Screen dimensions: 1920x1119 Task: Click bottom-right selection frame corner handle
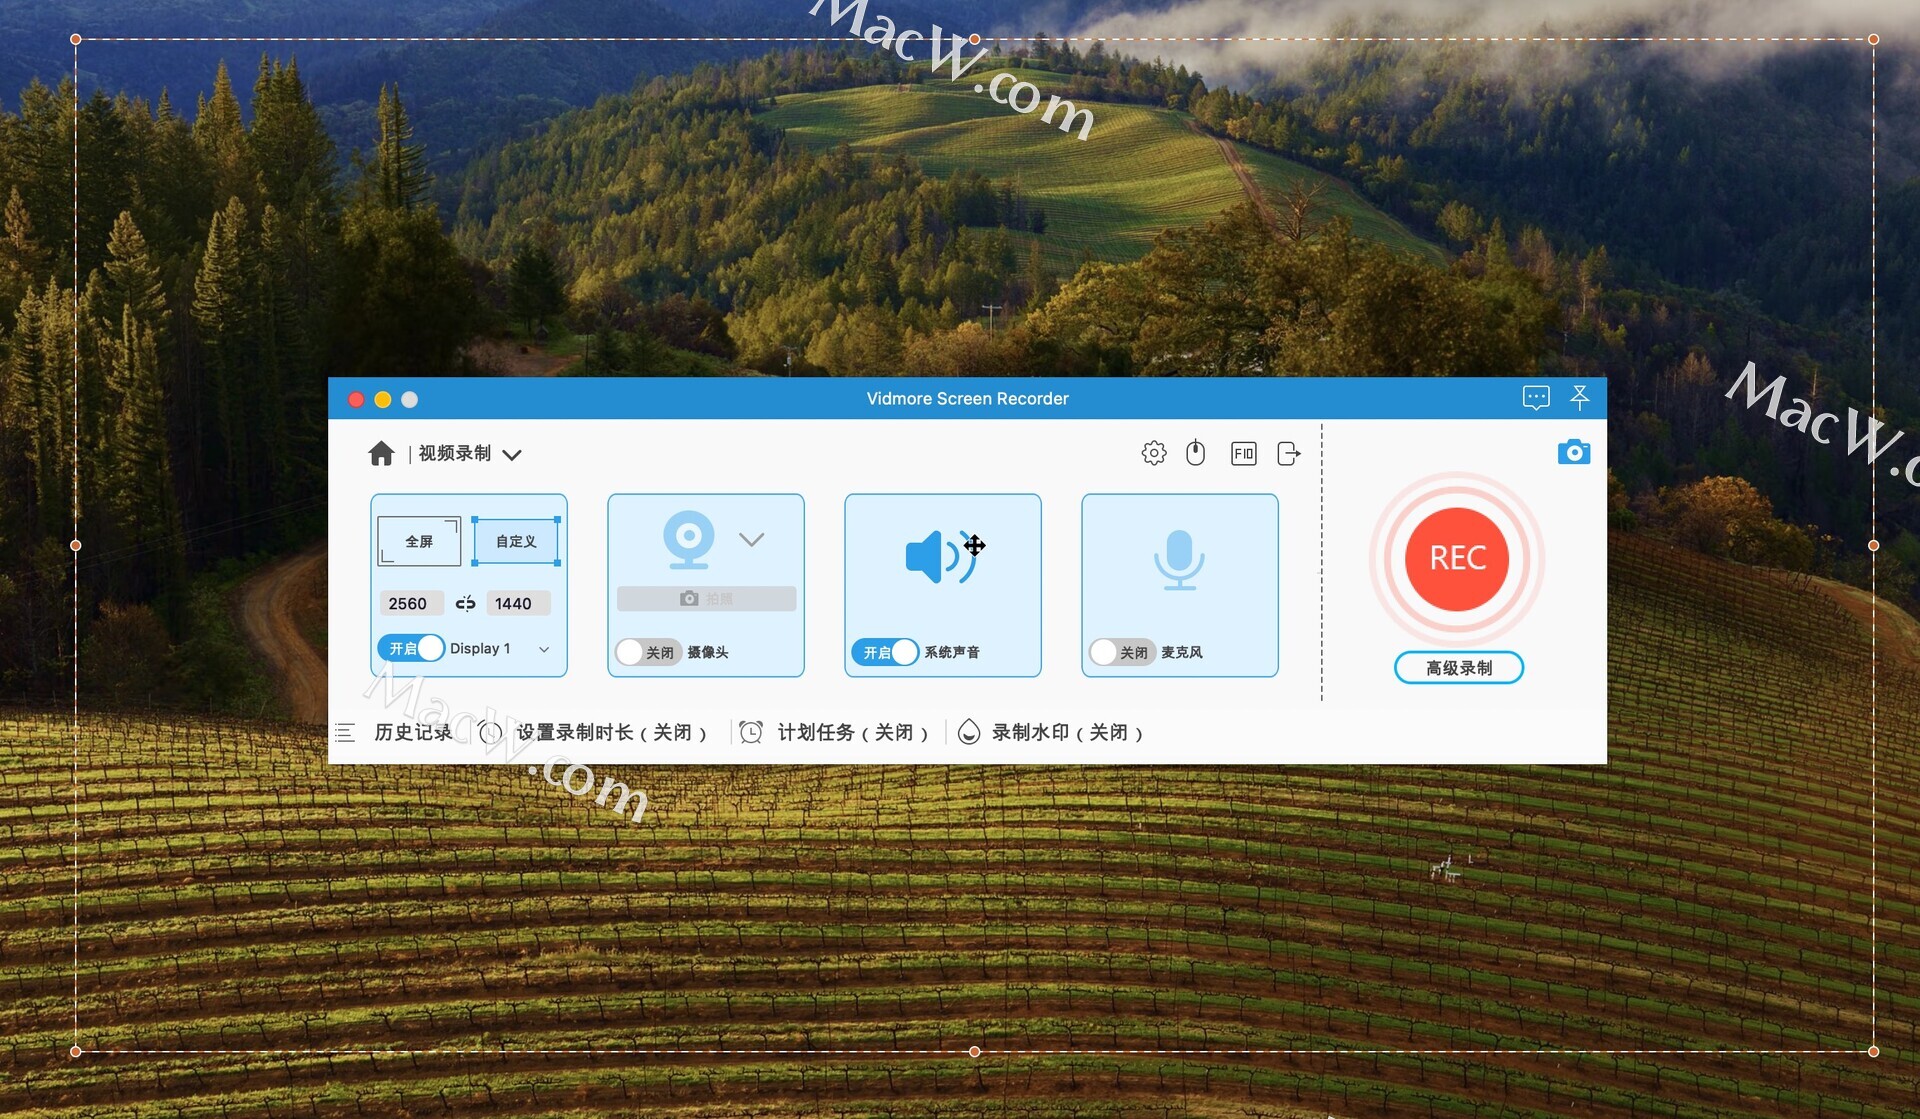point(1874,1051)
